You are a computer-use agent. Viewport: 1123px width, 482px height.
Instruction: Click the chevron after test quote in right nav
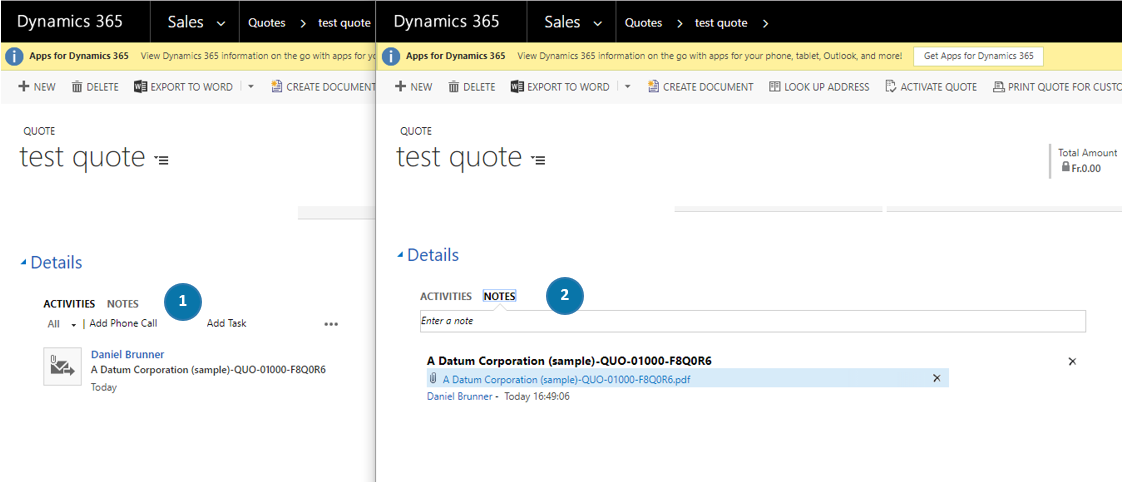(x=765, y=24)
